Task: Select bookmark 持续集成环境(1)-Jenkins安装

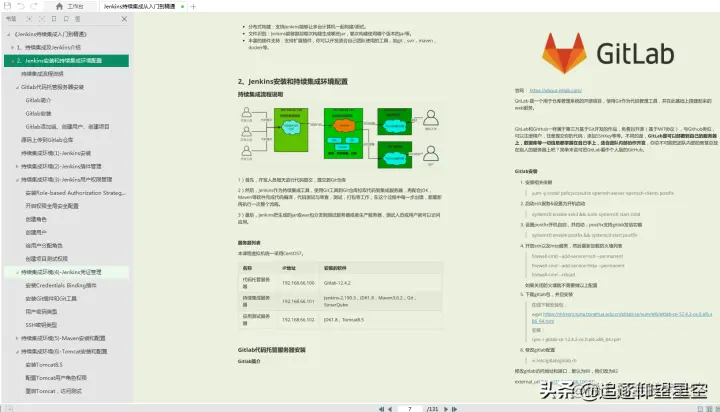Action: tap(56, 153)
